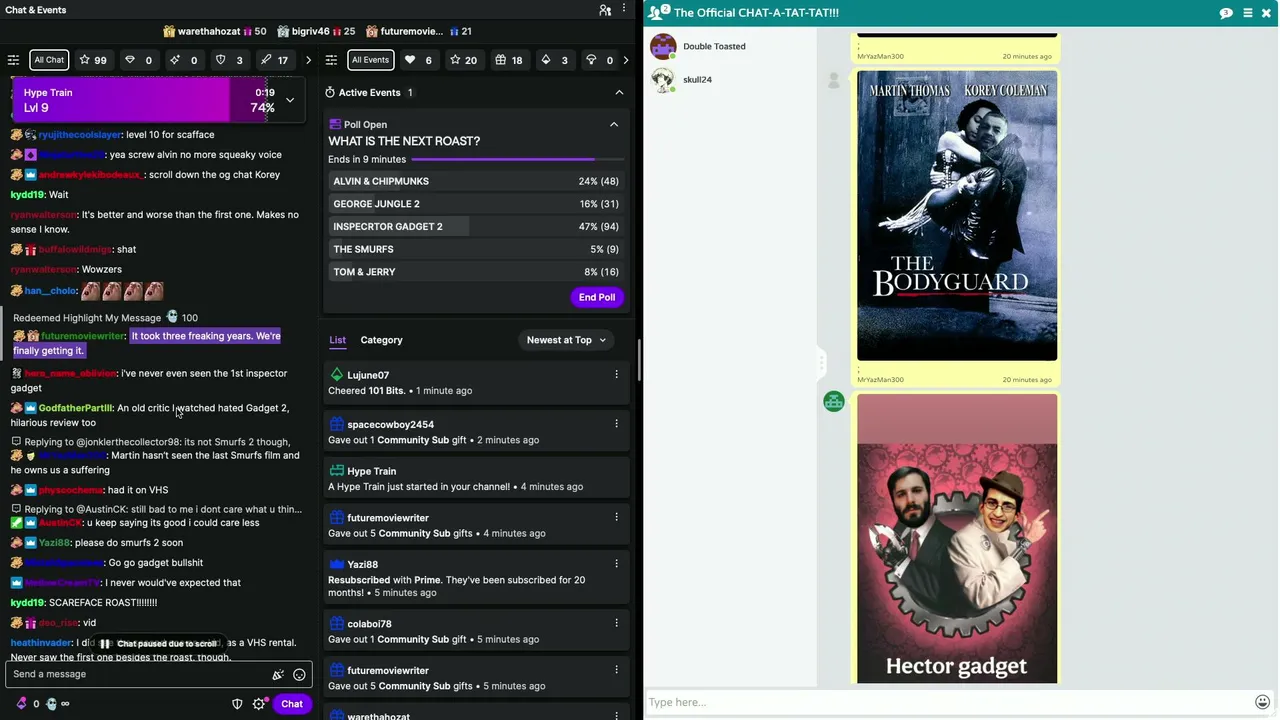Toggle the star events filter showing 20
The width and height of the screenshot is (1280, 720).
point(463,60)
